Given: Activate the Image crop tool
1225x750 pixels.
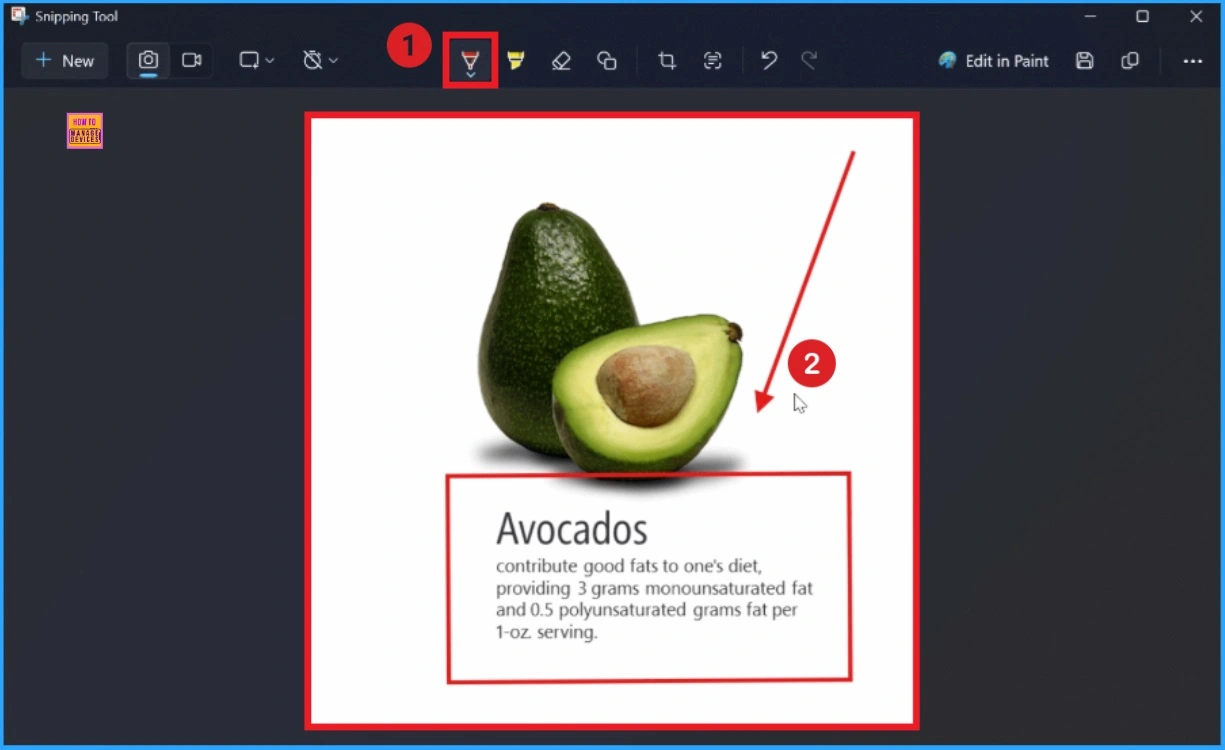Looking at the screenshot, I should click(x=667, y=61).
